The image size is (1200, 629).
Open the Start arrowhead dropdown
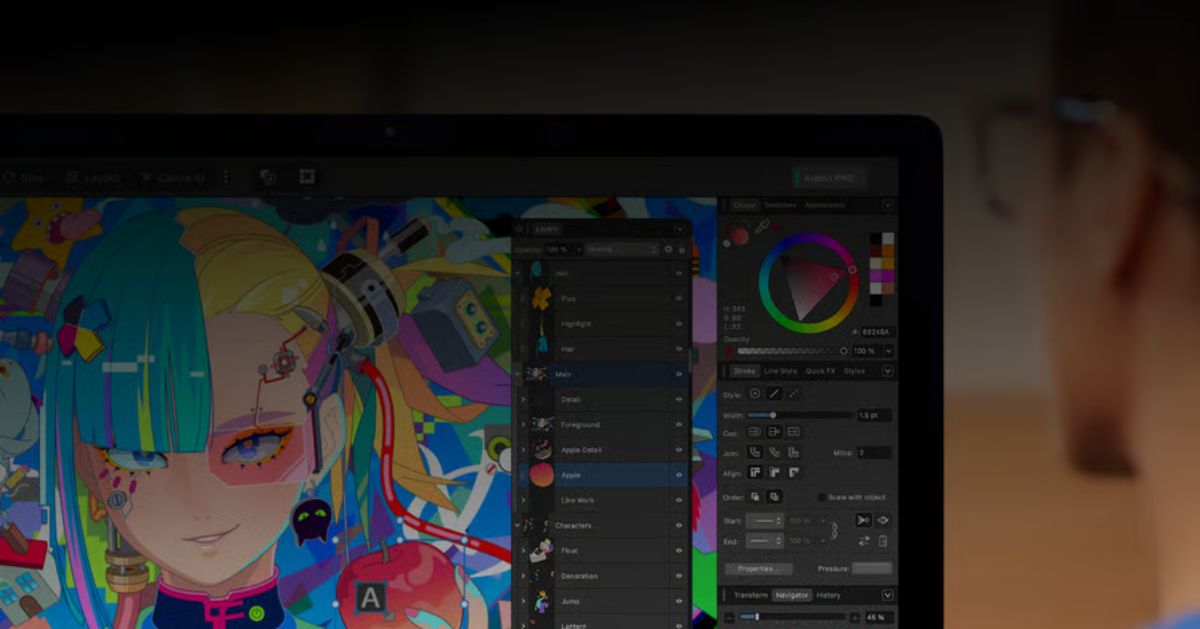(765, 519)
